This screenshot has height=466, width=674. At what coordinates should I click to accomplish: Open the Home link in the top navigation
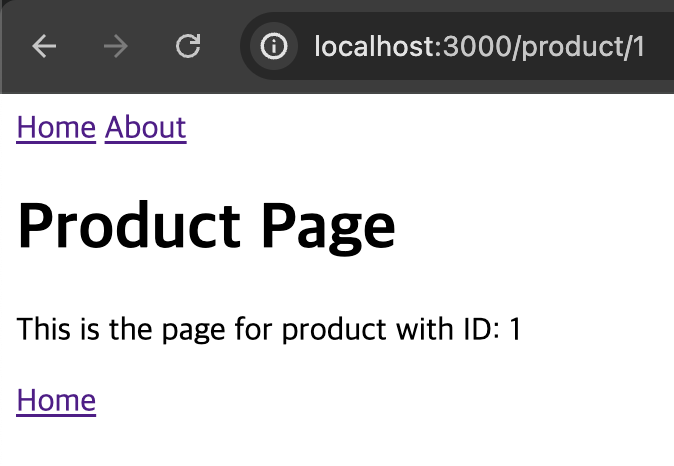point(56,128)
